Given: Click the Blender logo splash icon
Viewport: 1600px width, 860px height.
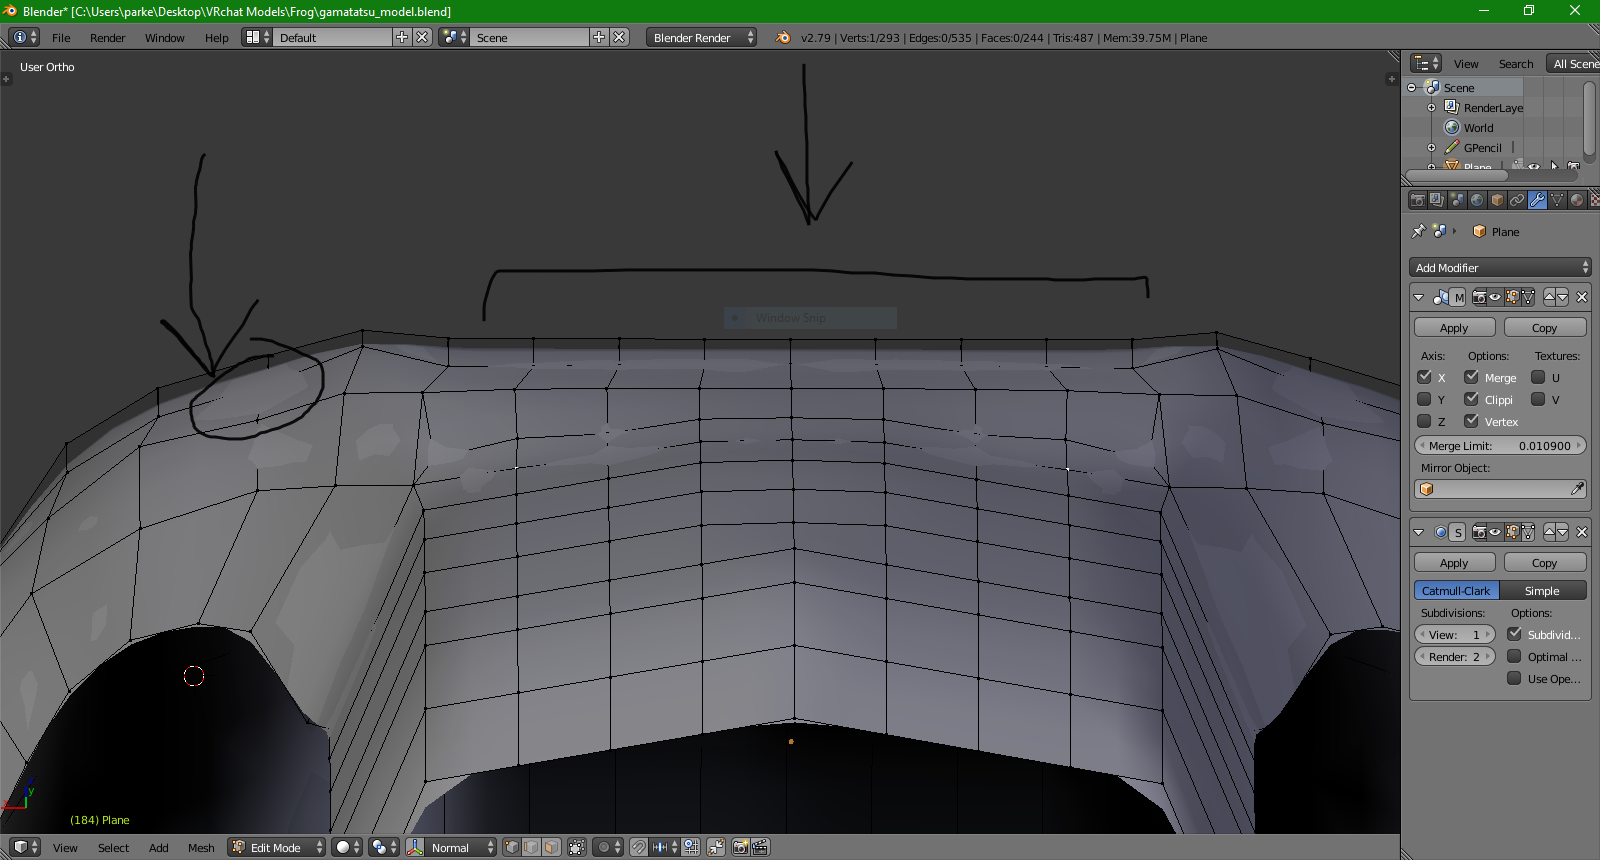Looking at the screenshot, I should pyautogui.click(x=783, y=37).
